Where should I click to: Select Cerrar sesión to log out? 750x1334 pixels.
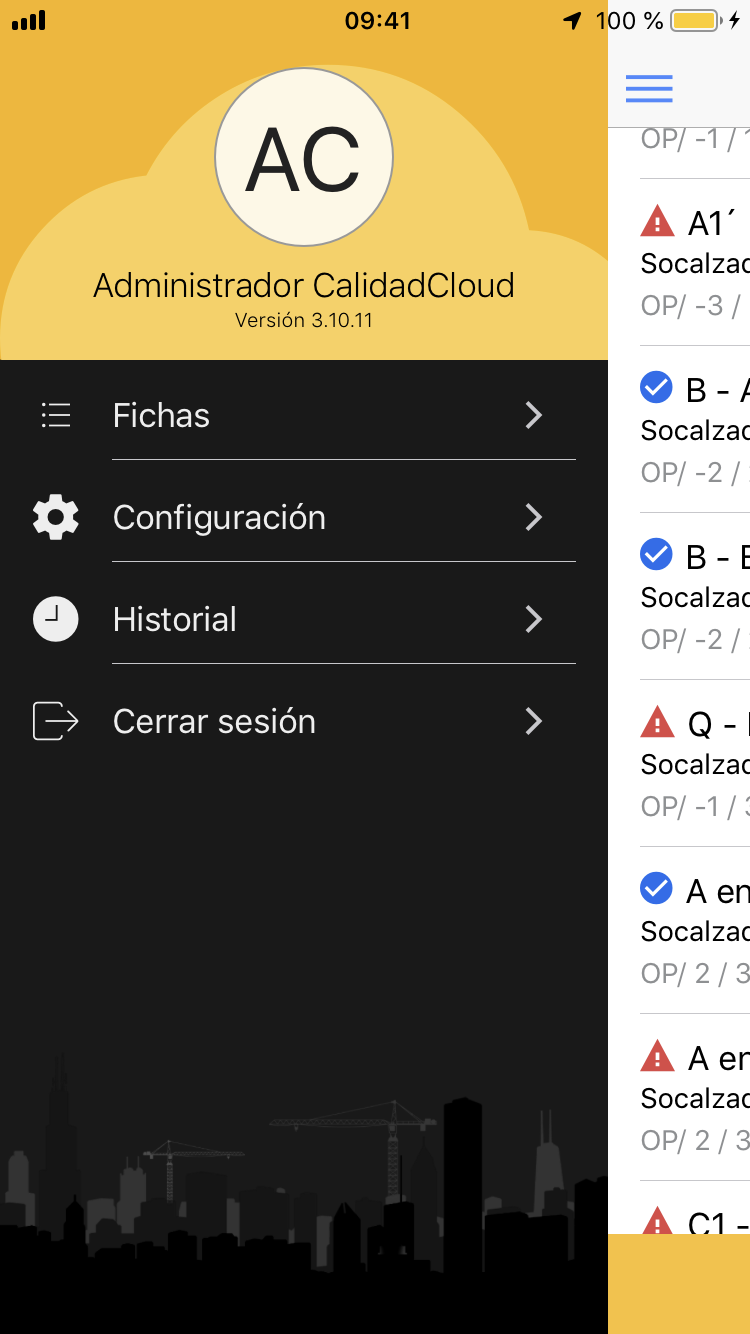tap(214, 721)
